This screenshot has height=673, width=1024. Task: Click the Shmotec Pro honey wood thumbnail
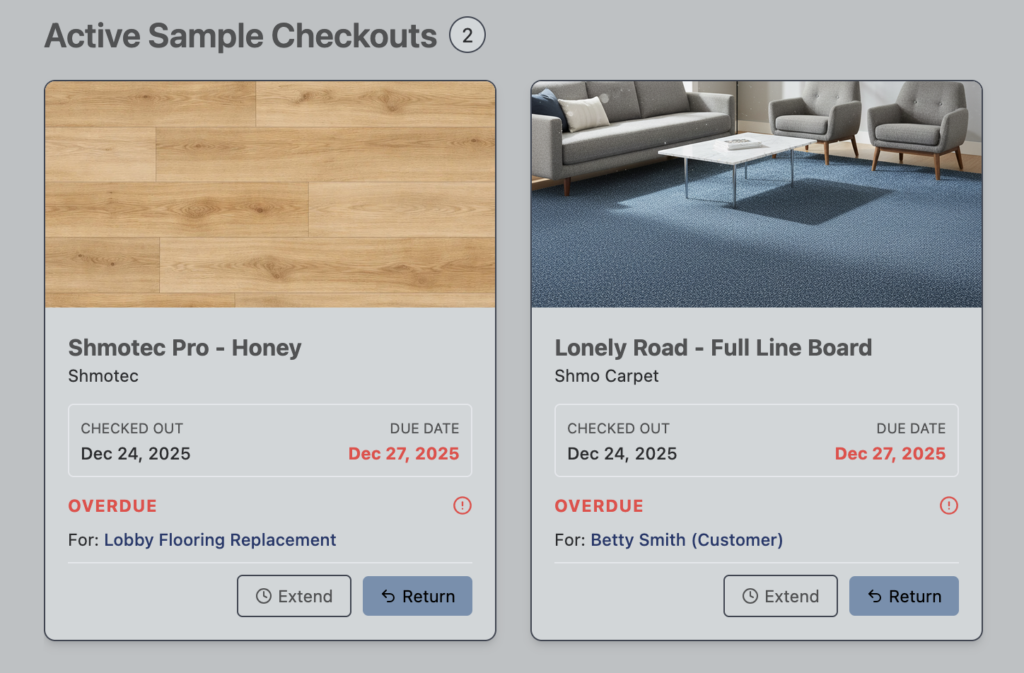pos(270,194)
